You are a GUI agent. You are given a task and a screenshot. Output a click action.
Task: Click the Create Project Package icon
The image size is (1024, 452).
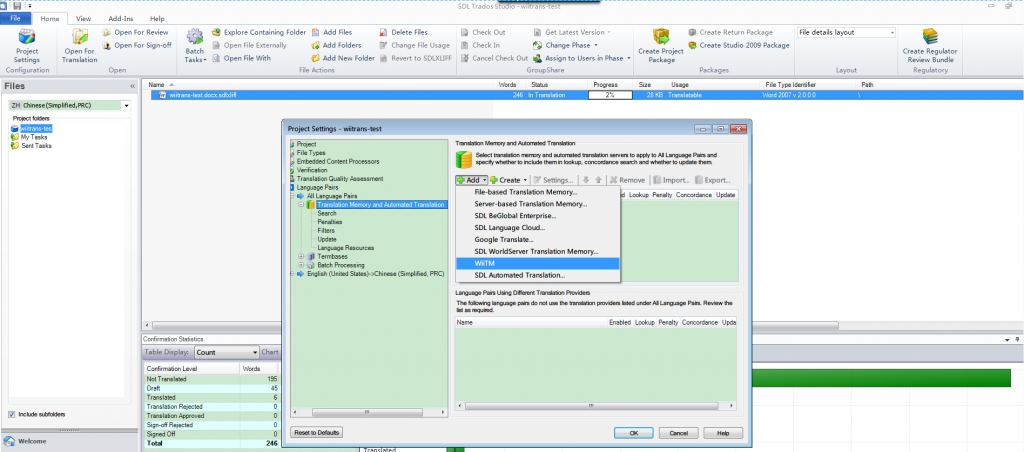(x=661, y=40)
